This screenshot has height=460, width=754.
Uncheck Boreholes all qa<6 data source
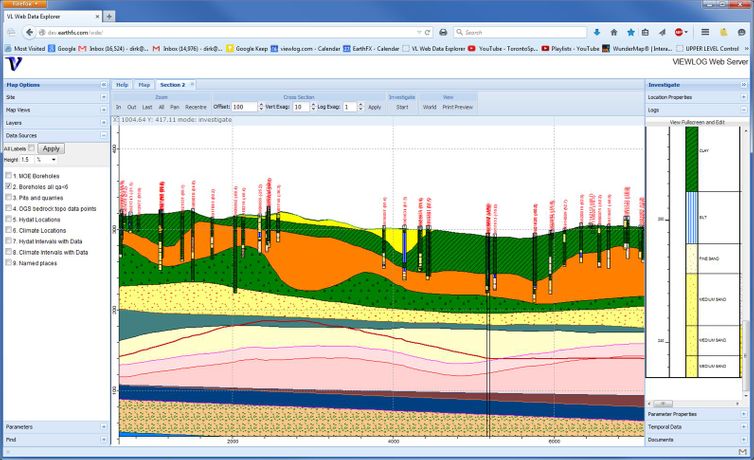(9, 187)
